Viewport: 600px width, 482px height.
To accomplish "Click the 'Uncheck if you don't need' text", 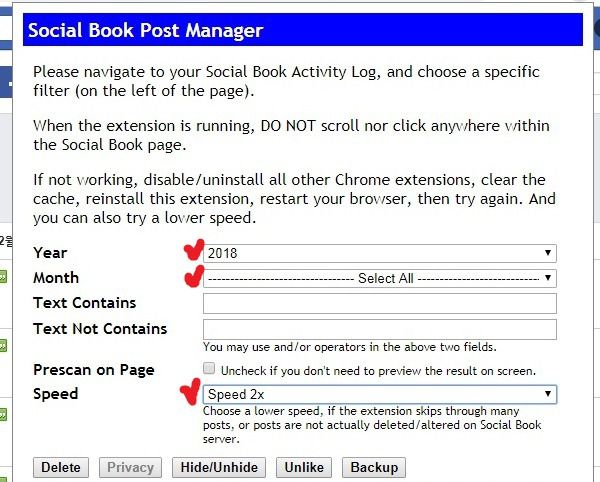I will point(378,371).
